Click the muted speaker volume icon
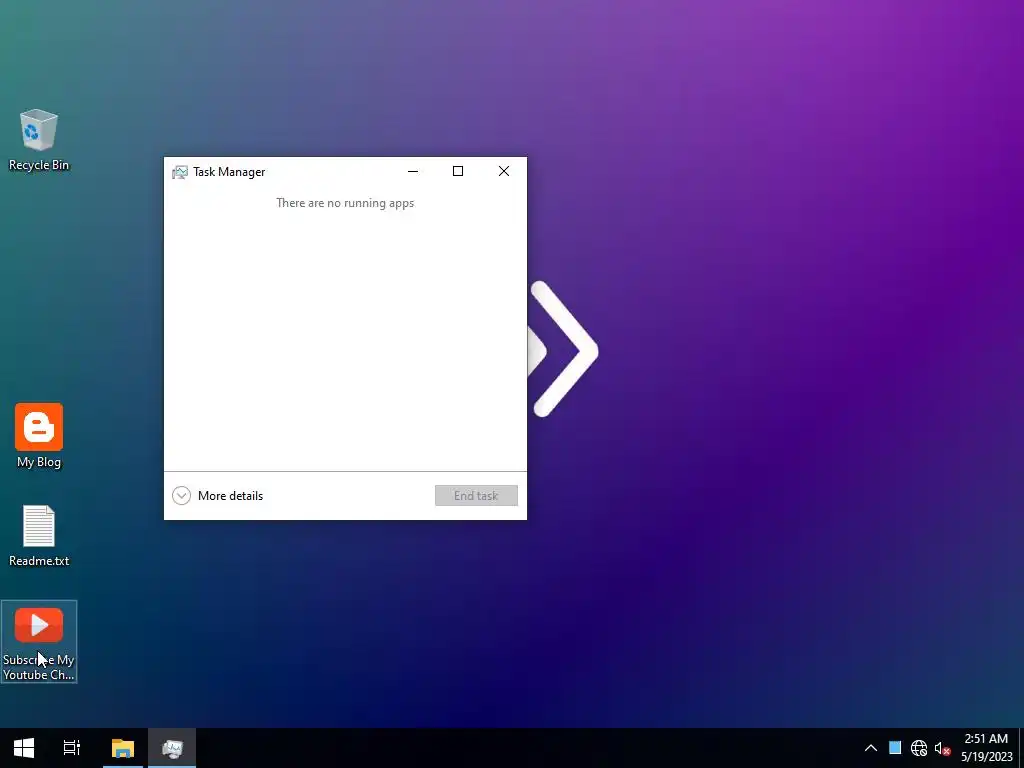The height and width of the screenshot is (768, 1024). pyautogui.click(x=942, y=748)
